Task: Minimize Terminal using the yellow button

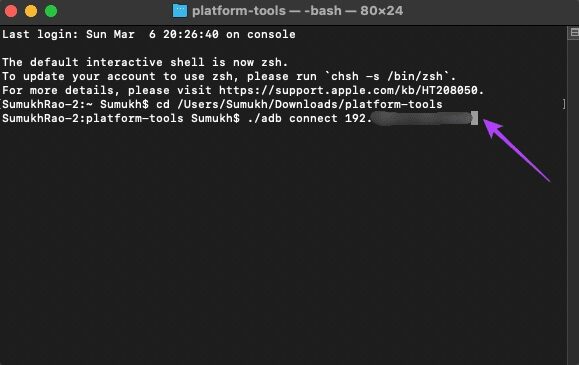Action: click(31, 11)
